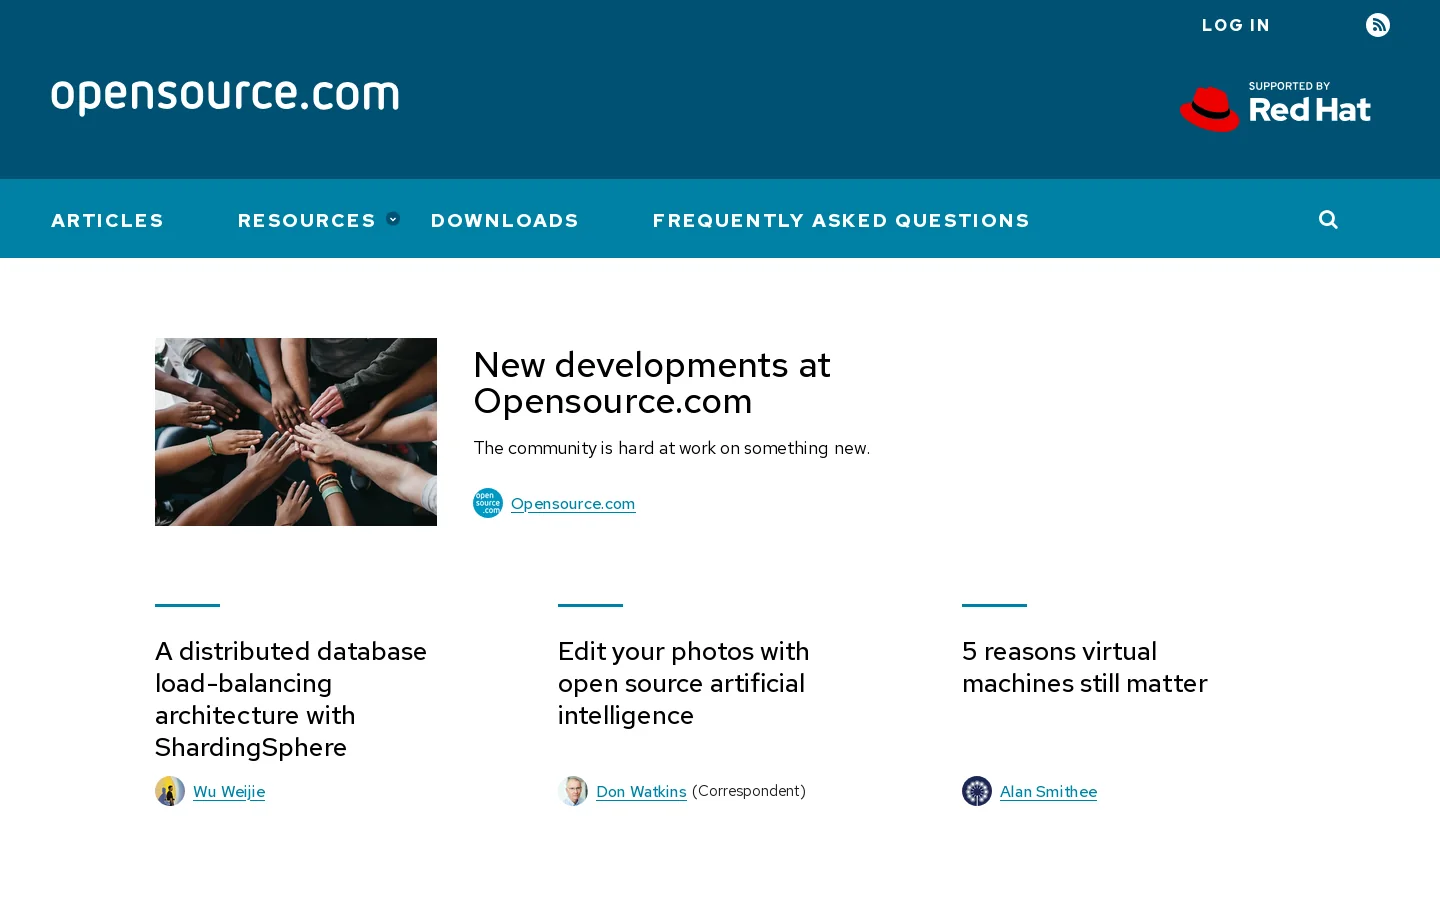Open Frequently Asked Questions
1440x900 pixels.
point(841,220)
